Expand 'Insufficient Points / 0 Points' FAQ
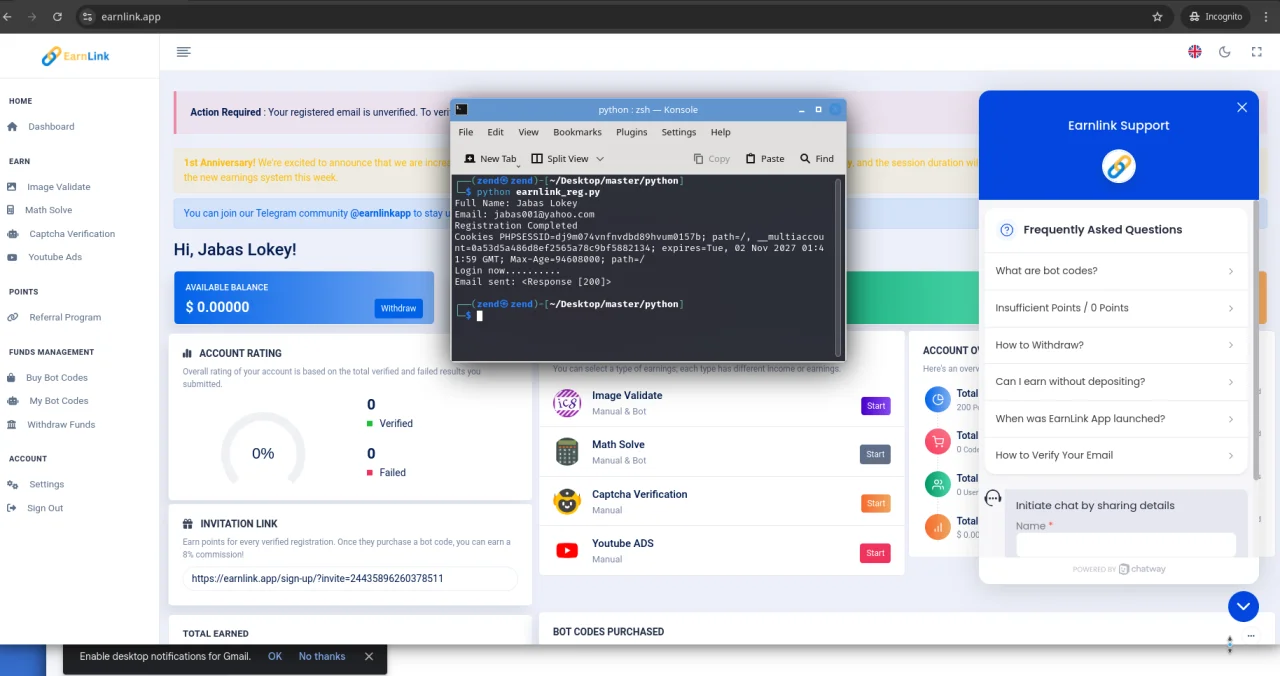This screenshot has height=676, width=1280. [1116, 308]
